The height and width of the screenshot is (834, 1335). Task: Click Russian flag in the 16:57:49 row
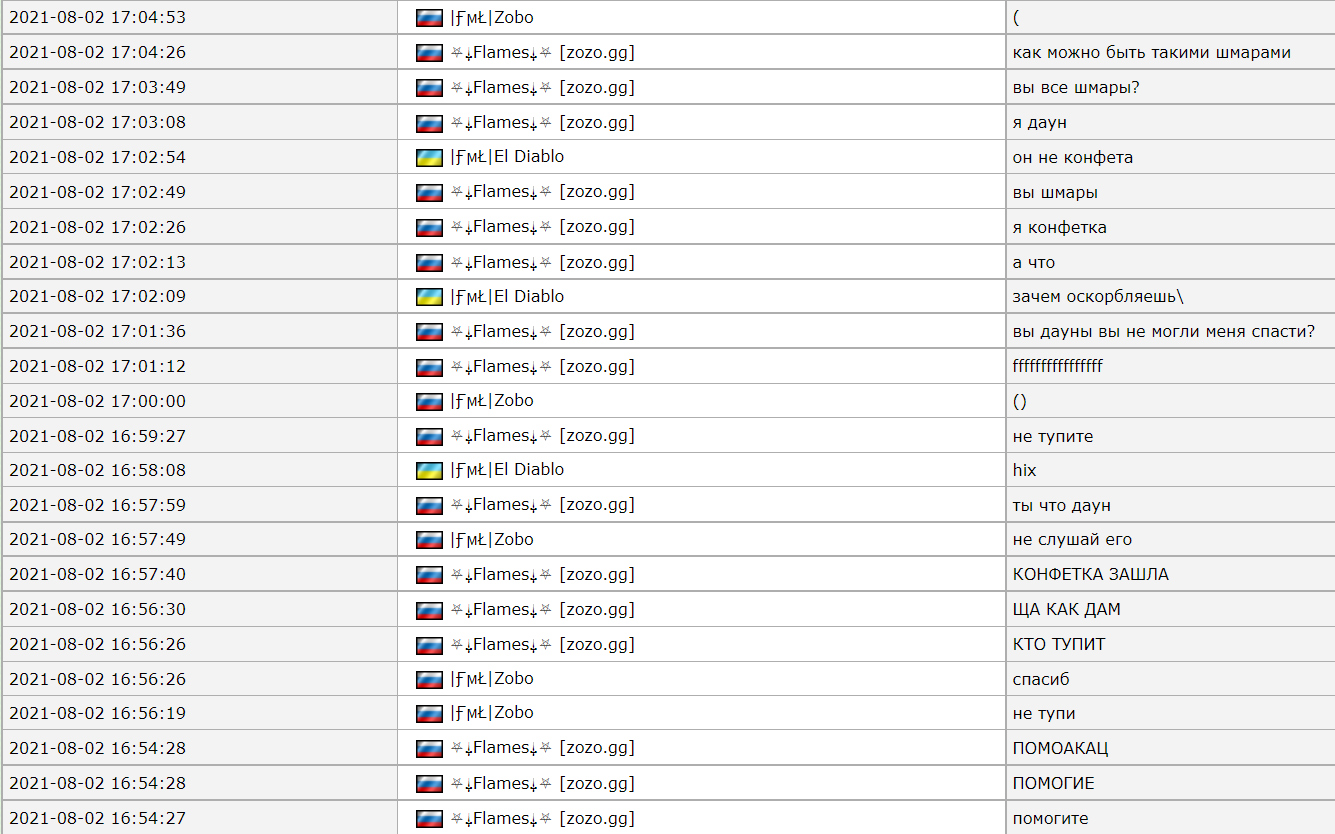[x=429, y=540]
